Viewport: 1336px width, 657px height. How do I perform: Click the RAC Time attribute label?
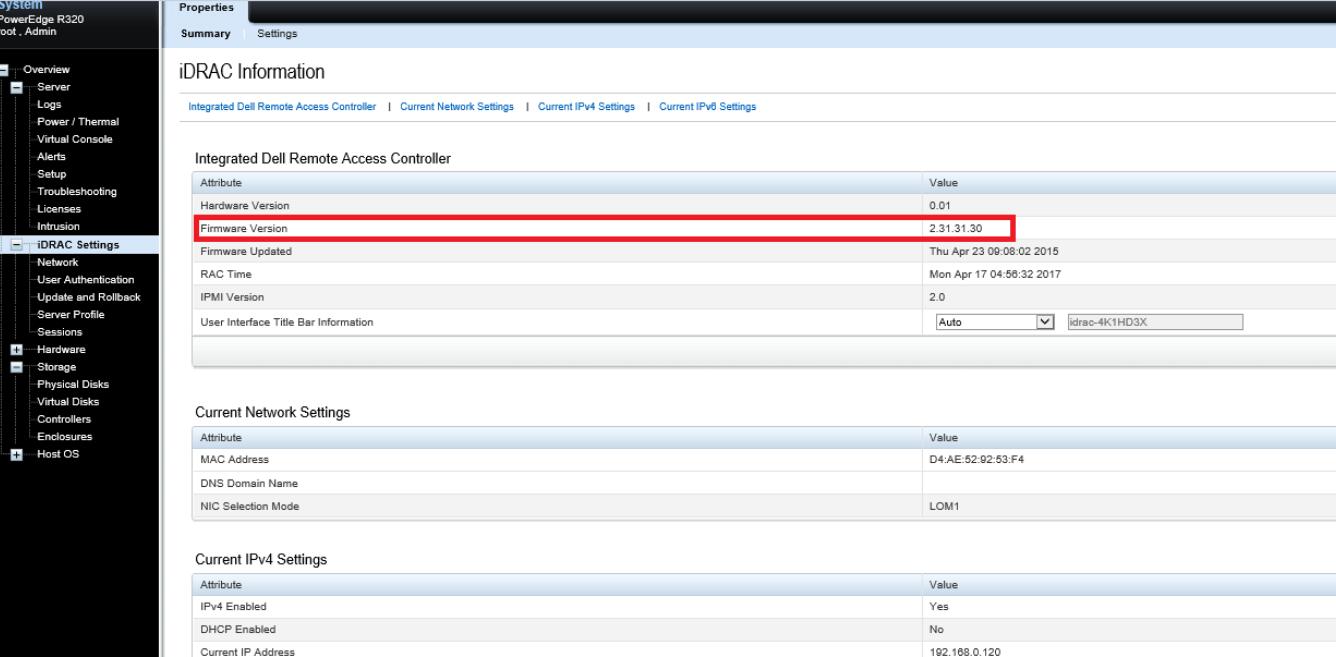[x=225, y=274]
